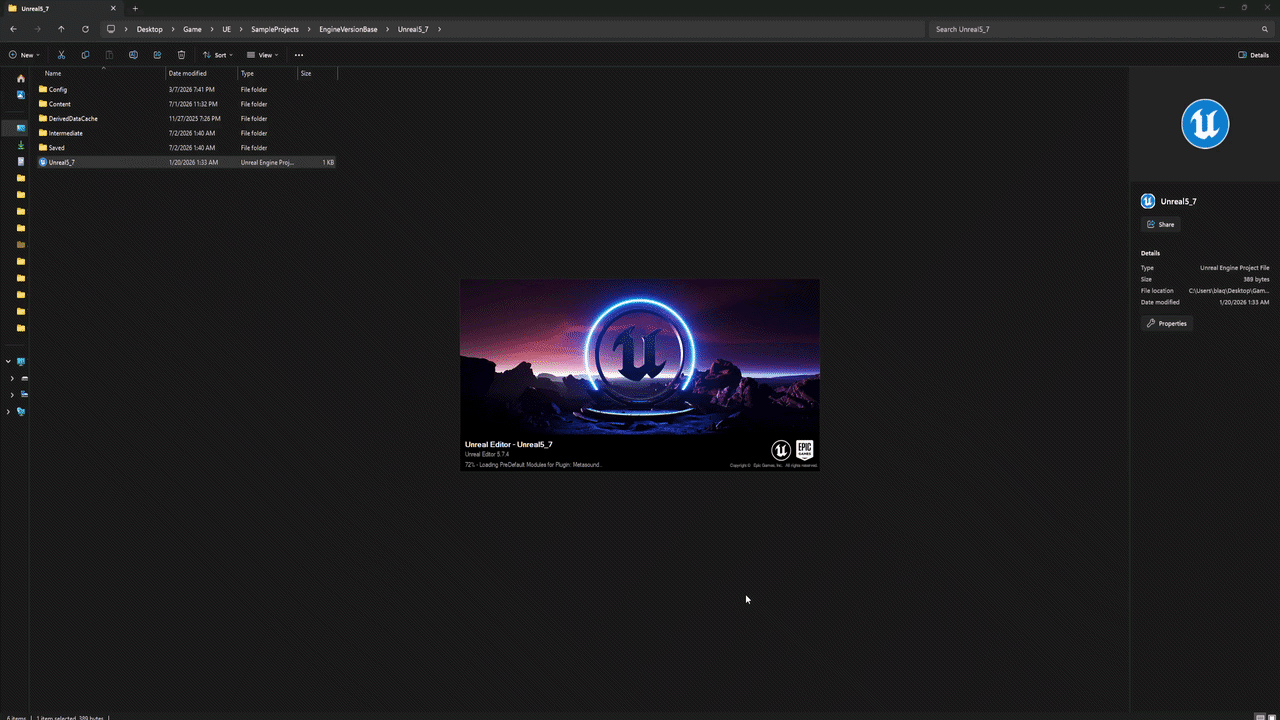This screenshot has height=720, width=1280.
Task: Select the Content folder row
Action: click(186, 104)
